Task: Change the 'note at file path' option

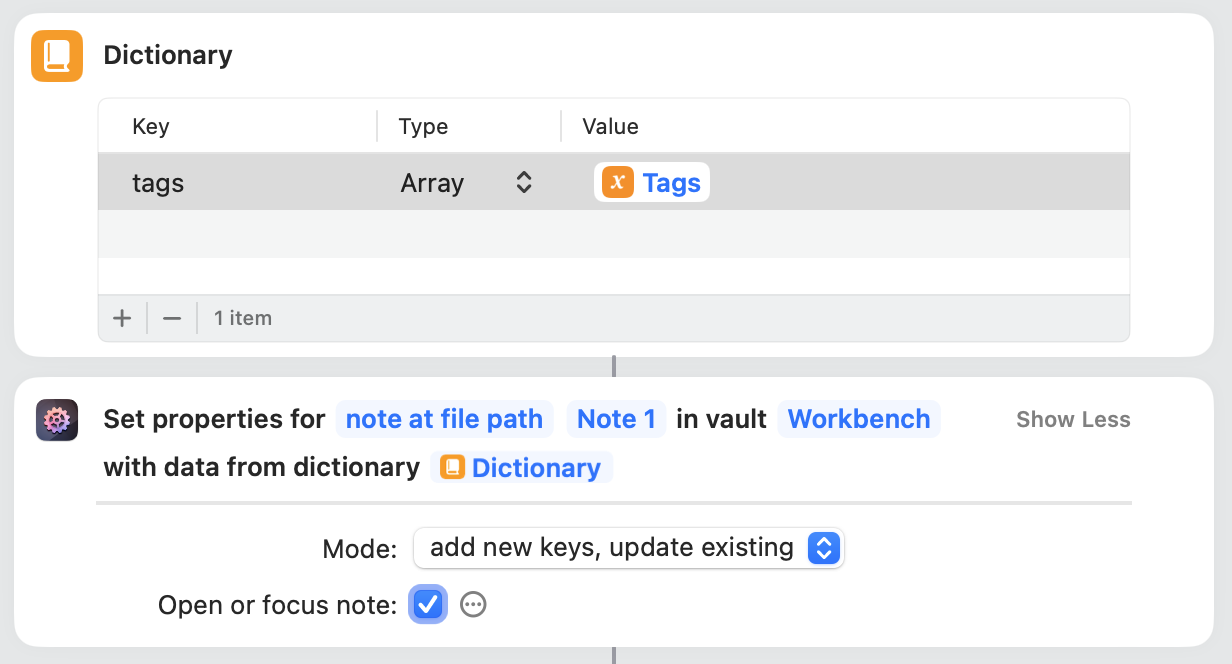Action: pyautogui.click(x=444, y=419)
